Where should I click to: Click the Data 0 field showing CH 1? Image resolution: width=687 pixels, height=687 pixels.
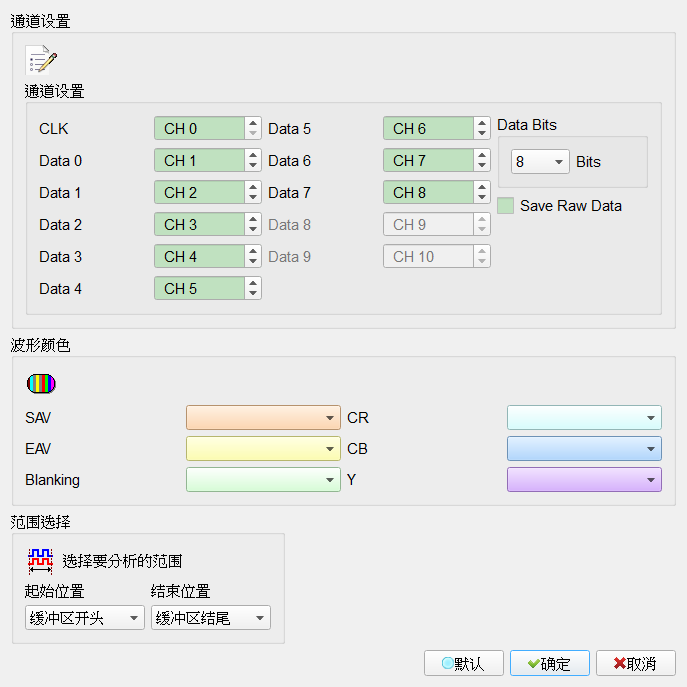click(x=199, y=160)
